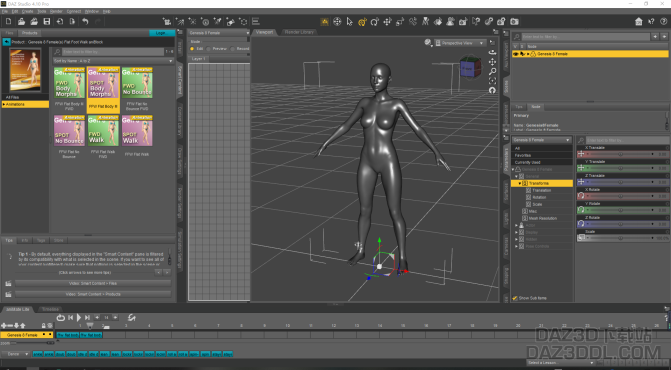Viewport: 671px width, 370px height.
Task: Toggle the lock icon in aniMate panel
Action: click(43, 326)
